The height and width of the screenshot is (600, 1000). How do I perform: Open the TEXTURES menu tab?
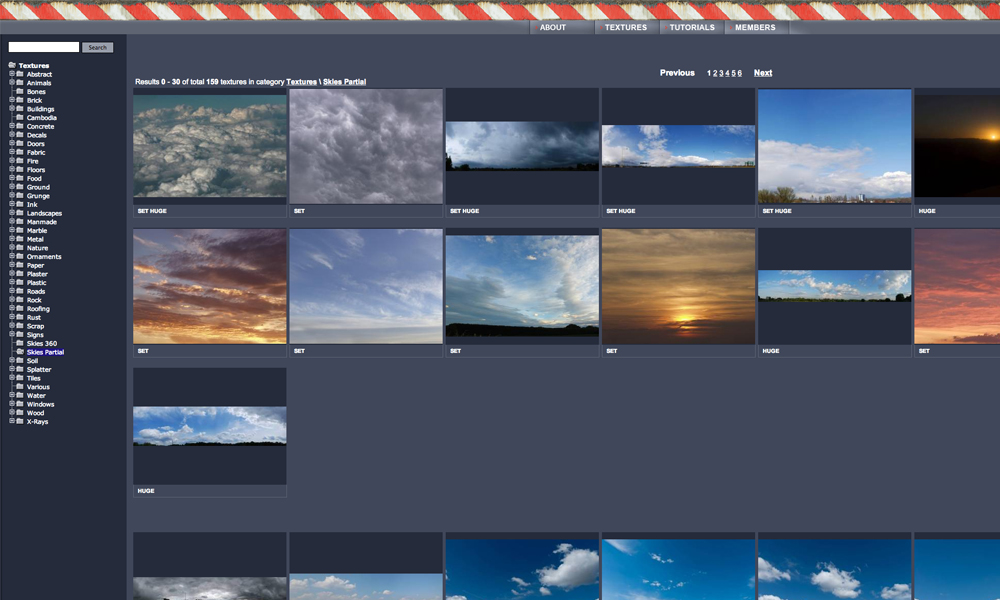click(626, 27)
